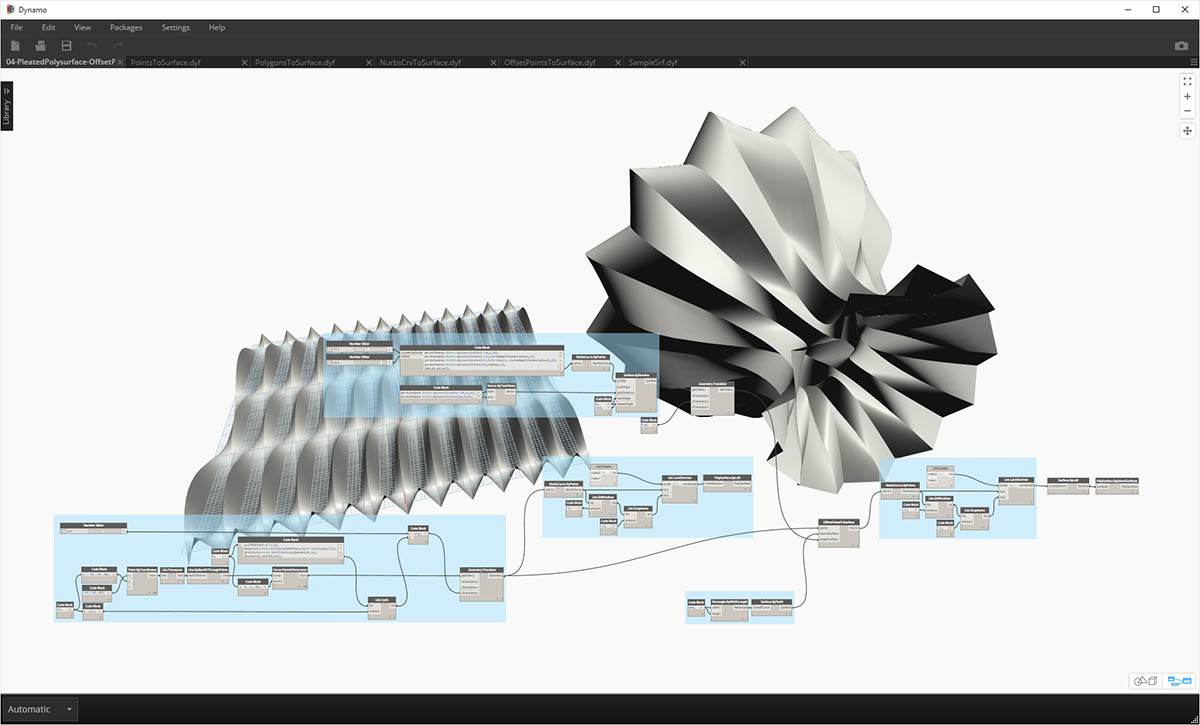Open the tab list menu icon
Viewport: 1200px width, 725px height.
coord(1194,62)
